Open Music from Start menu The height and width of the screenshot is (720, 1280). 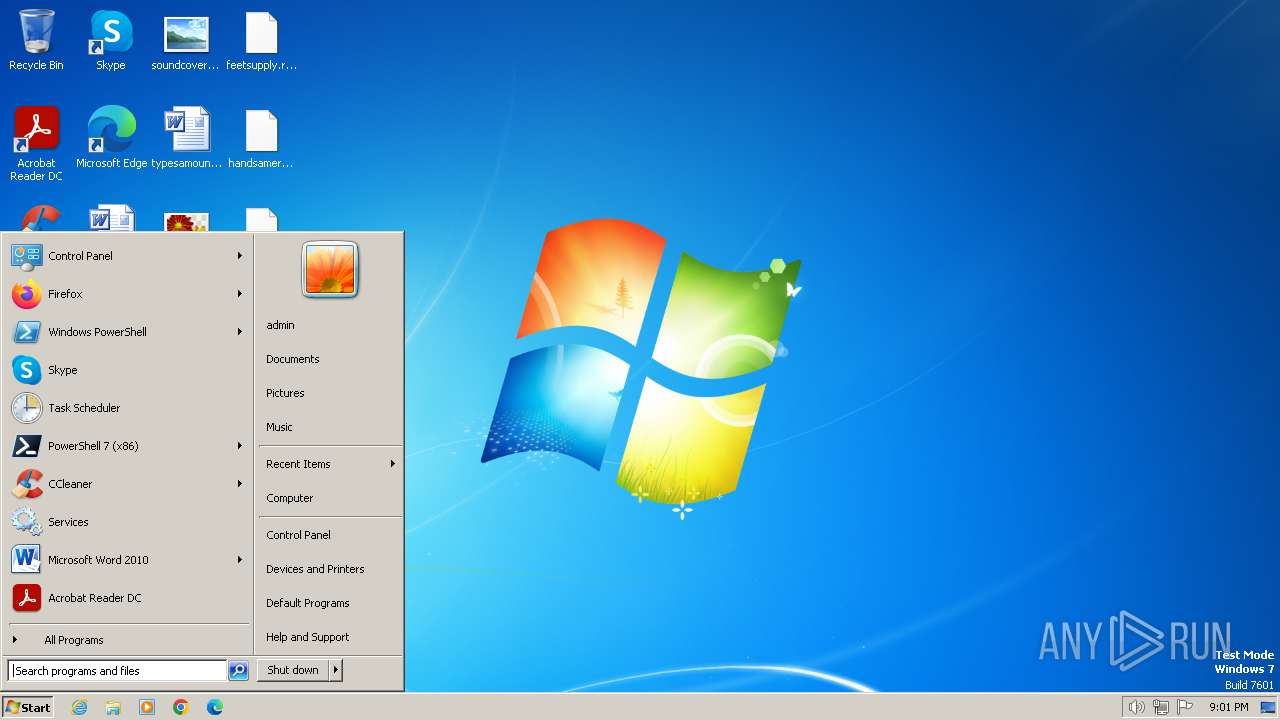[x=330, y=427]
